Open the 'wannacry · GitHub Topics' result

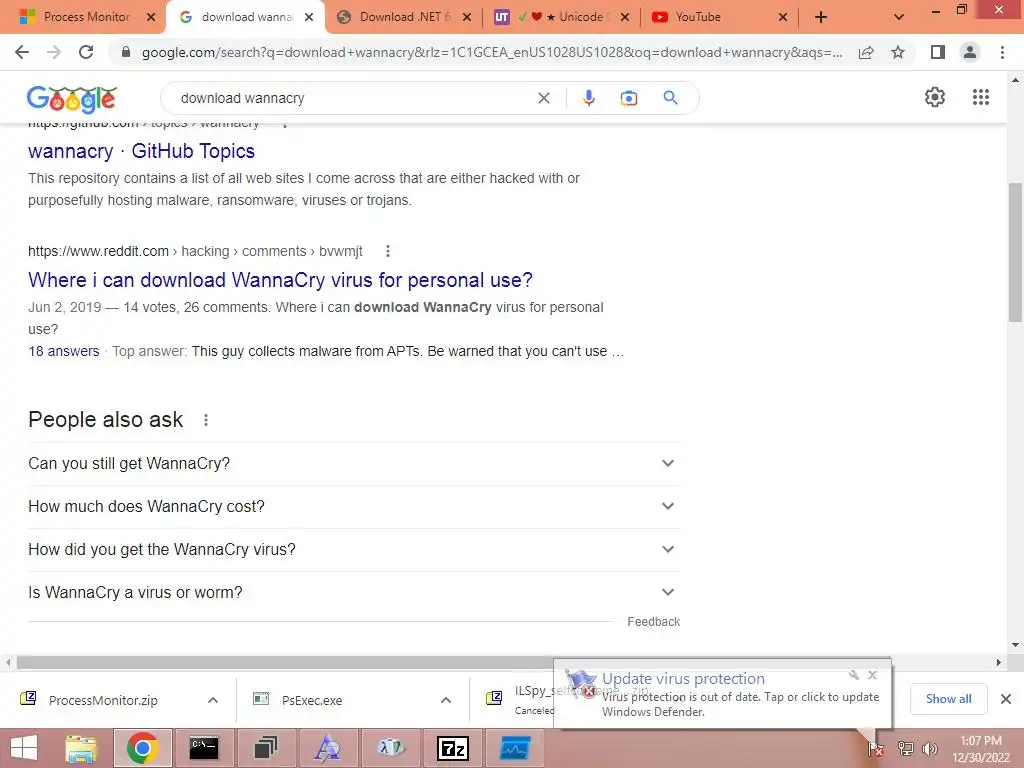click(x=141, y=151)
